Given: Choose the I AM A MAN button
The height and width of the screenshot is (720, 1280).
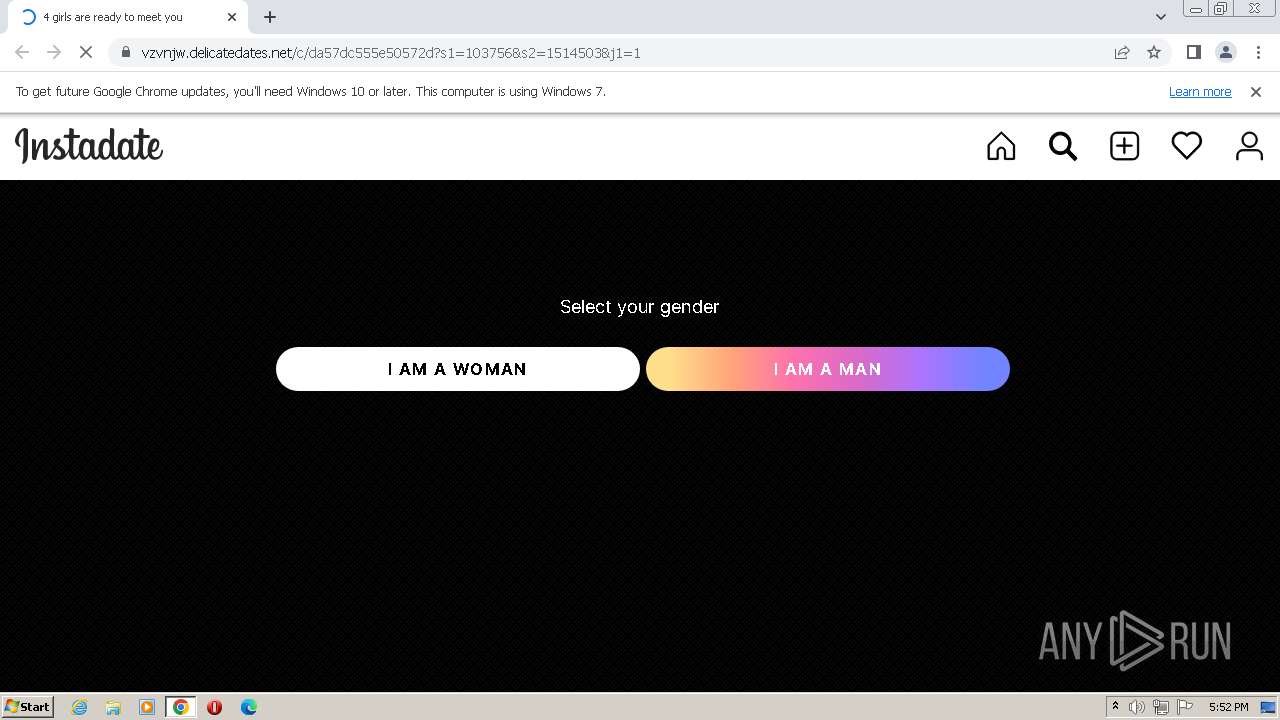Looking at the screenshot, I should (x=828, y=369).
